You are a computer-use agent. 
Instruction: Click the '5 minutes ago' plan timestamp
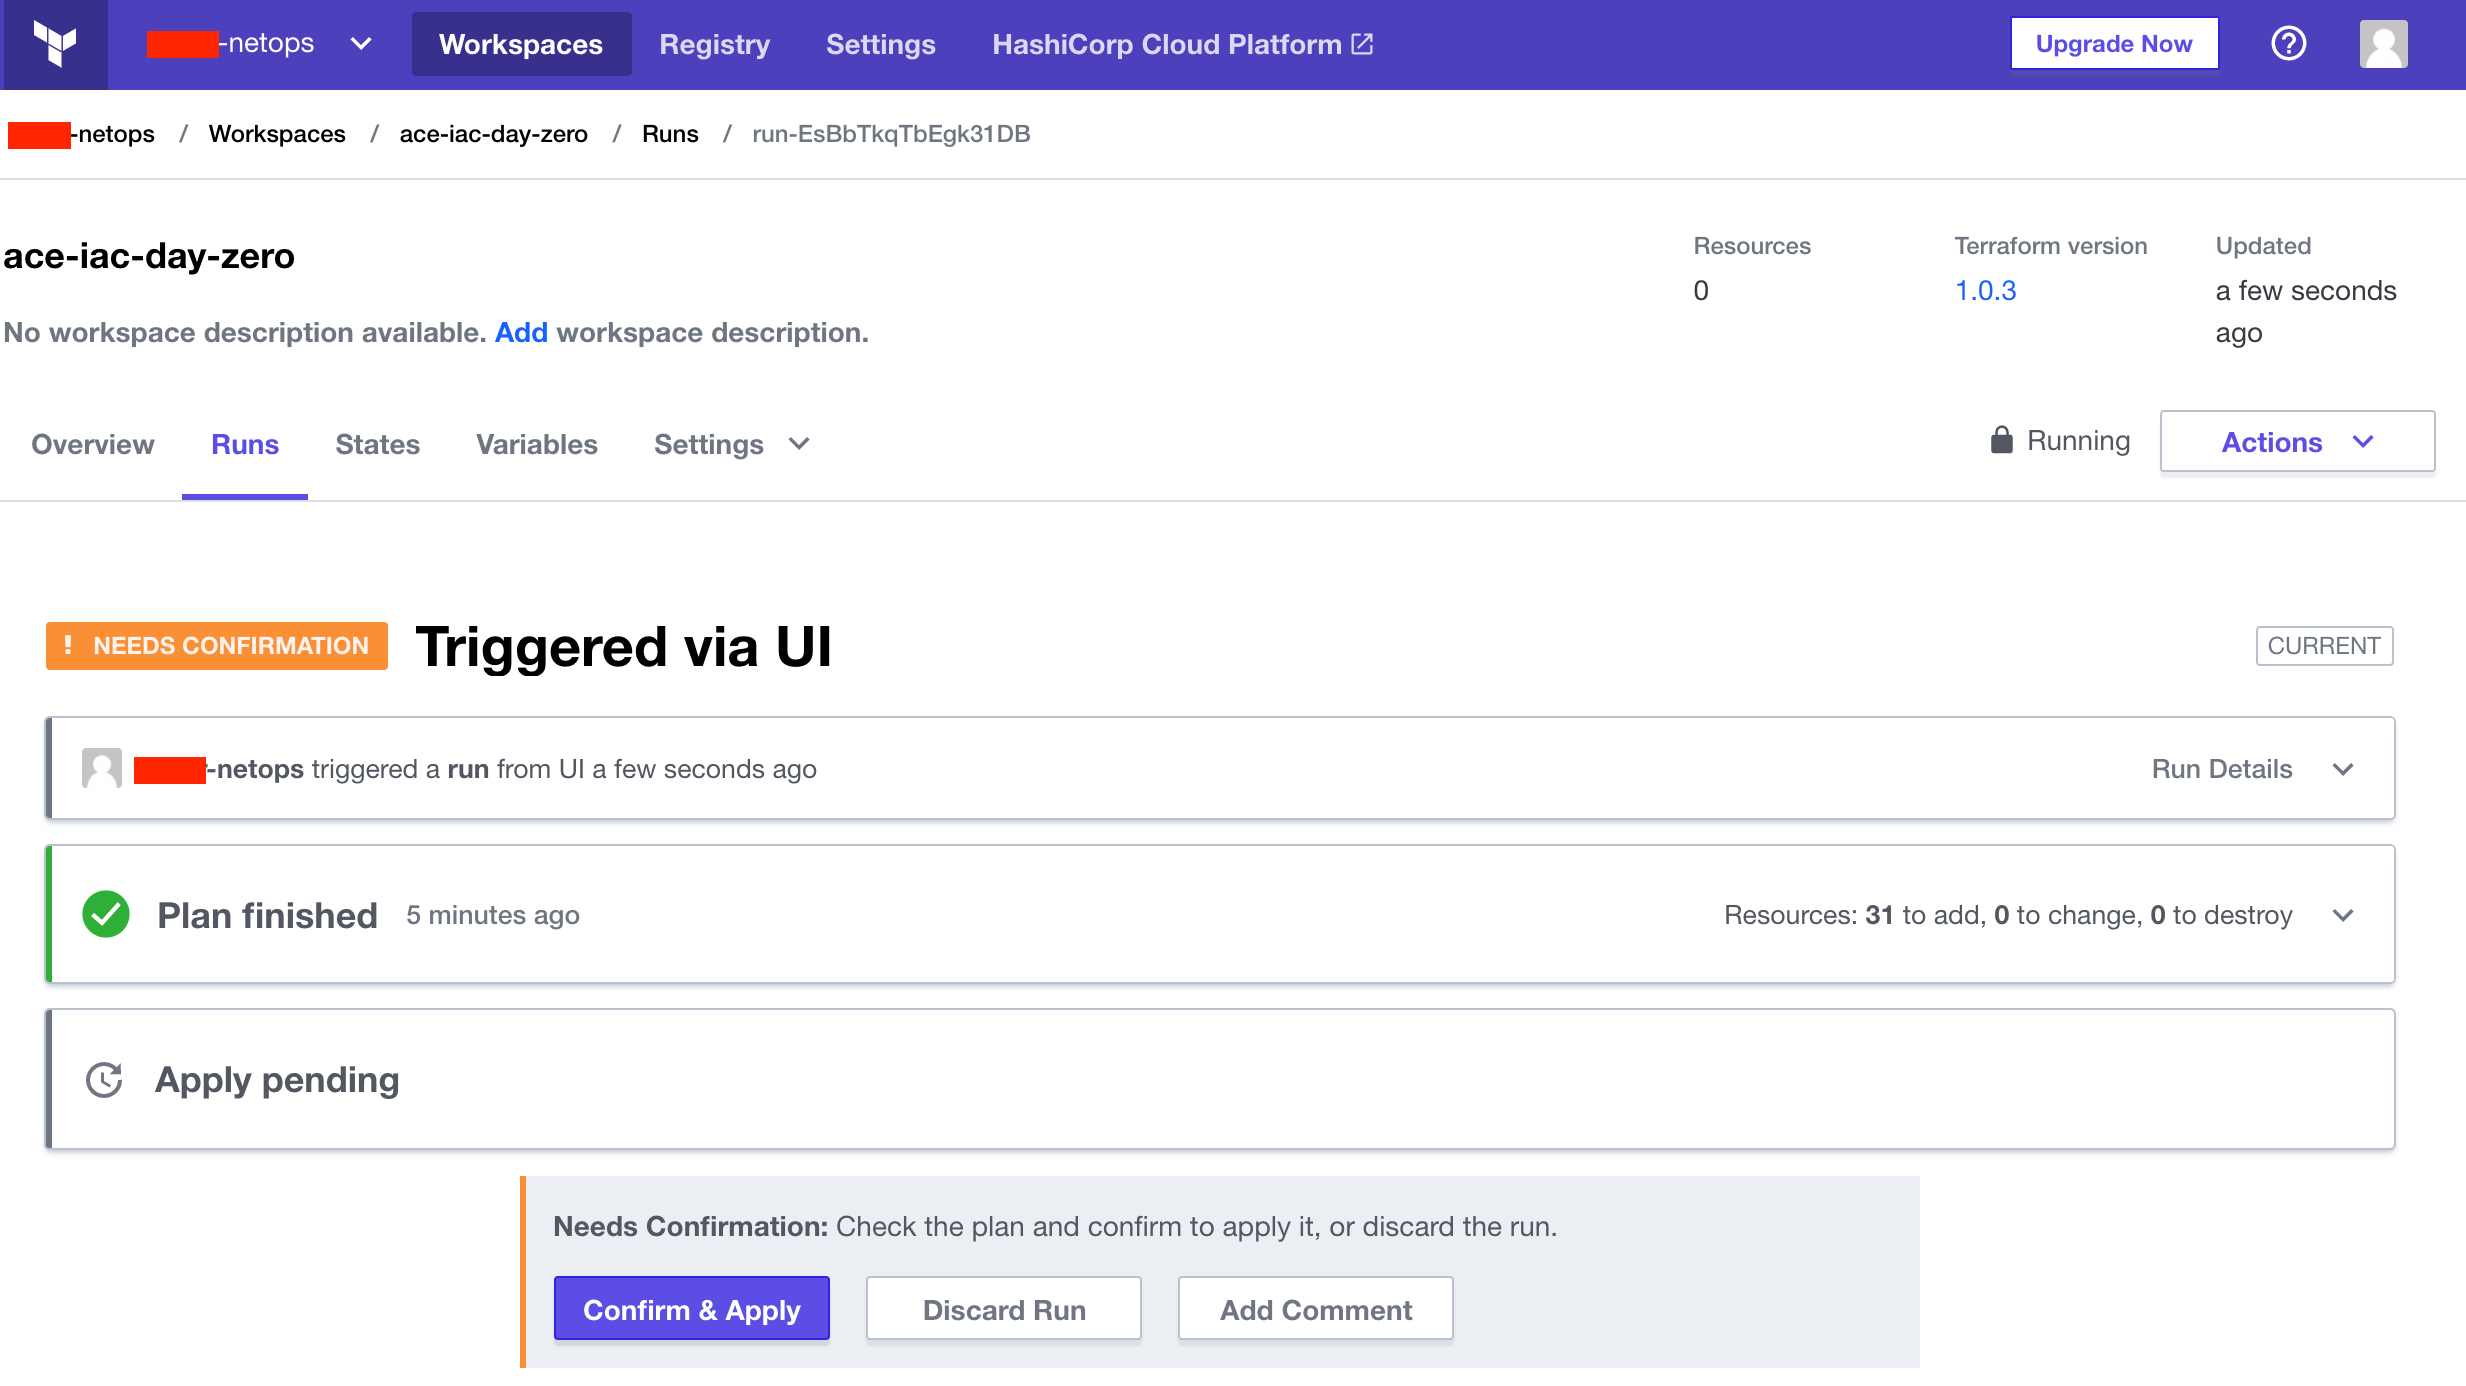point(493,915)
